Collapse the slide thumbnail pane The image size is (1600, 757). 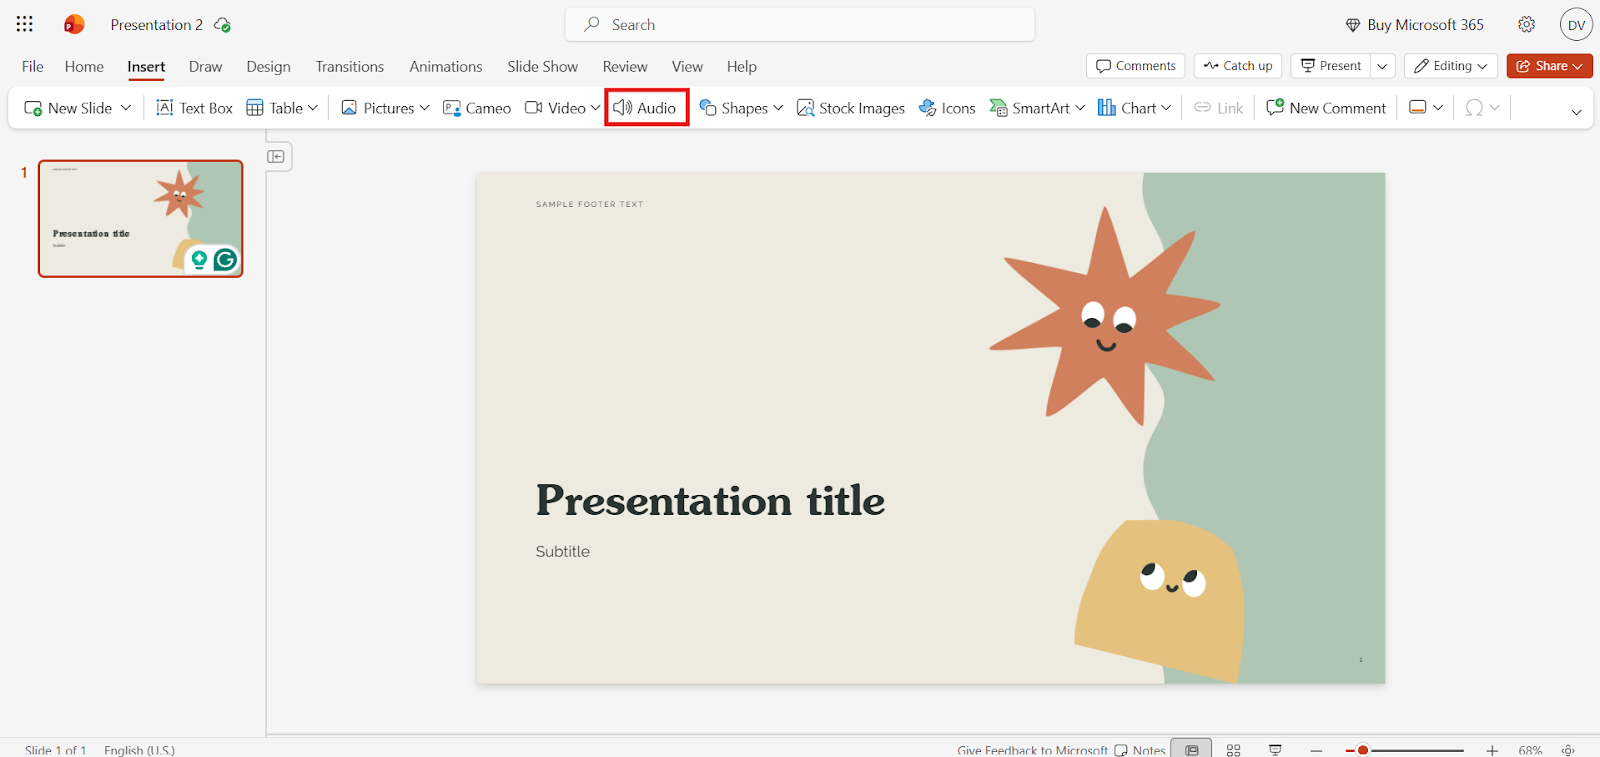coord(276,157)
